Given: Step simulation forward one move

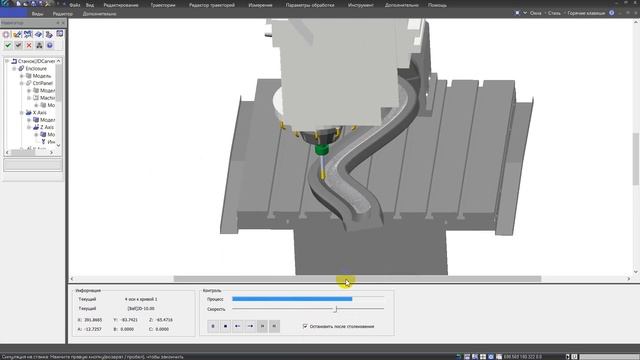Looking at the screenshot, I should [x=250, y=326].
